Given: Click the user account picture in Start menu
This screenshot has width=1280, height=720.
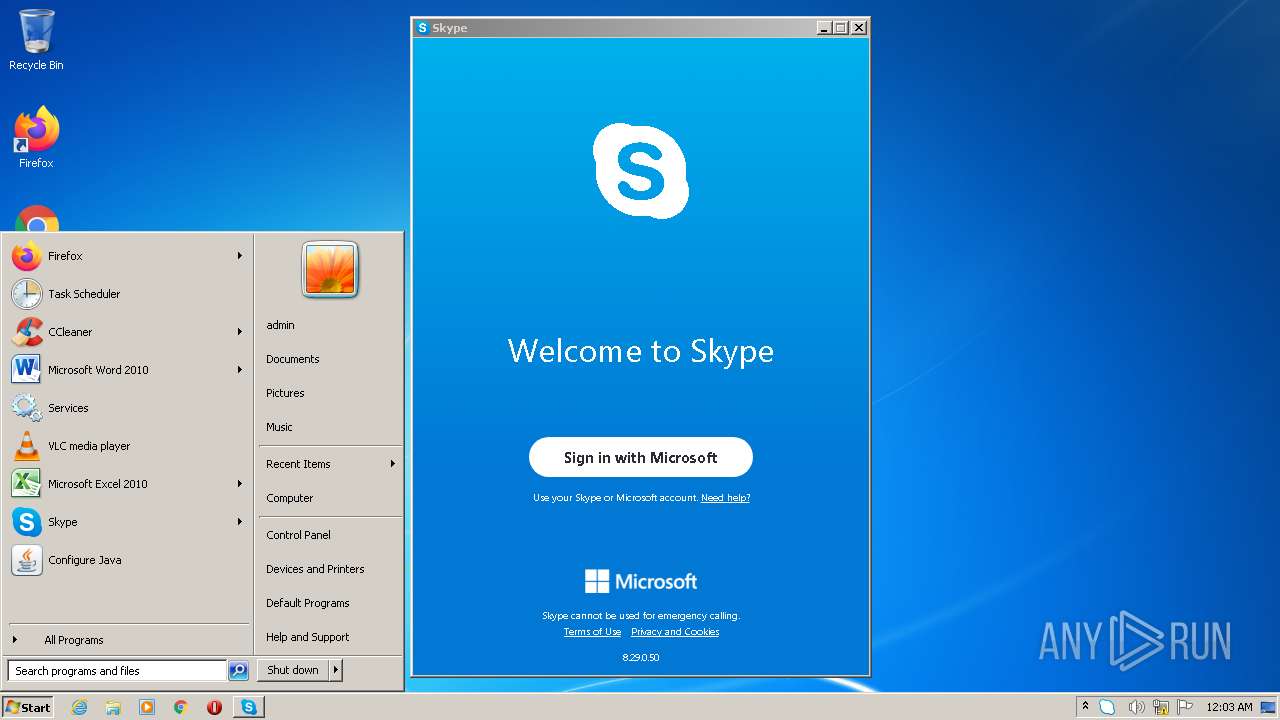Looking at the screenshot, I should point(330,270).
